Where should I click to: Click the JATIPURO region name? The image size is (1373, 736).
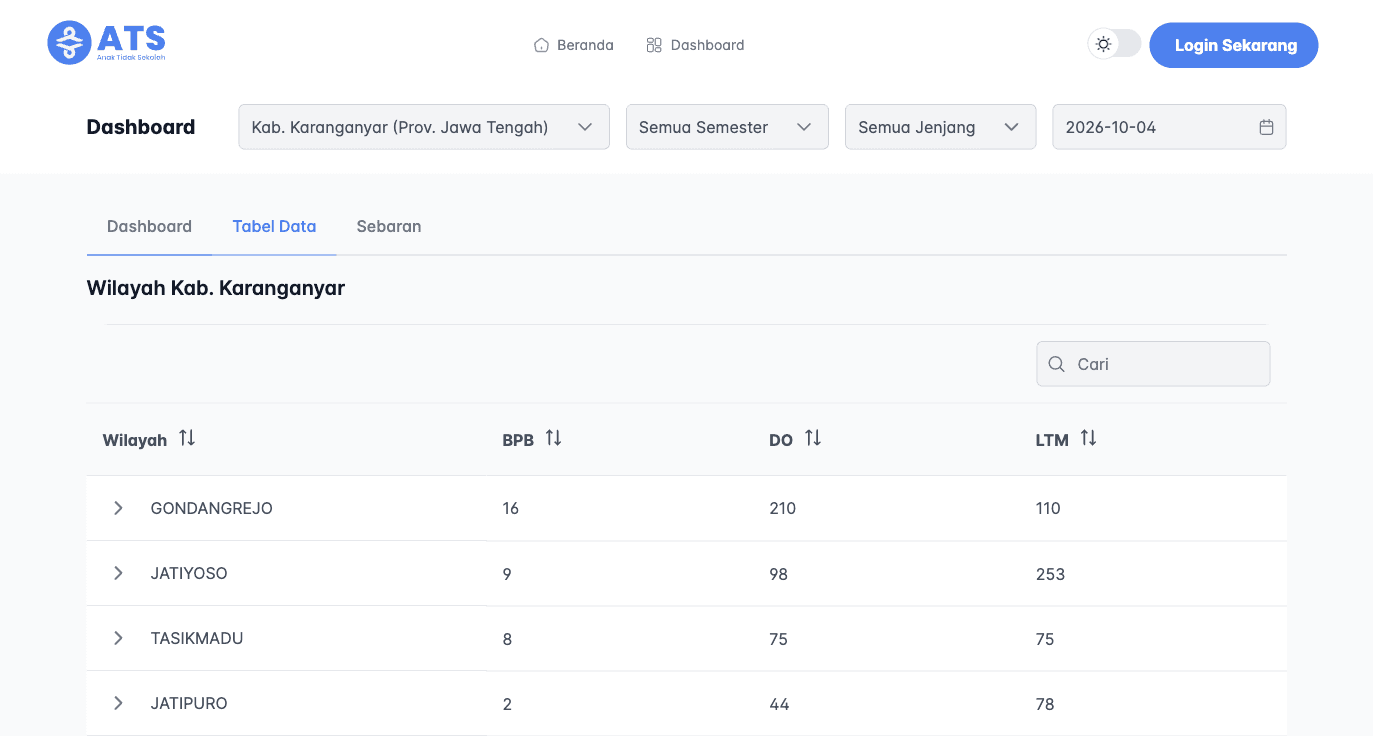click(189, 703)
